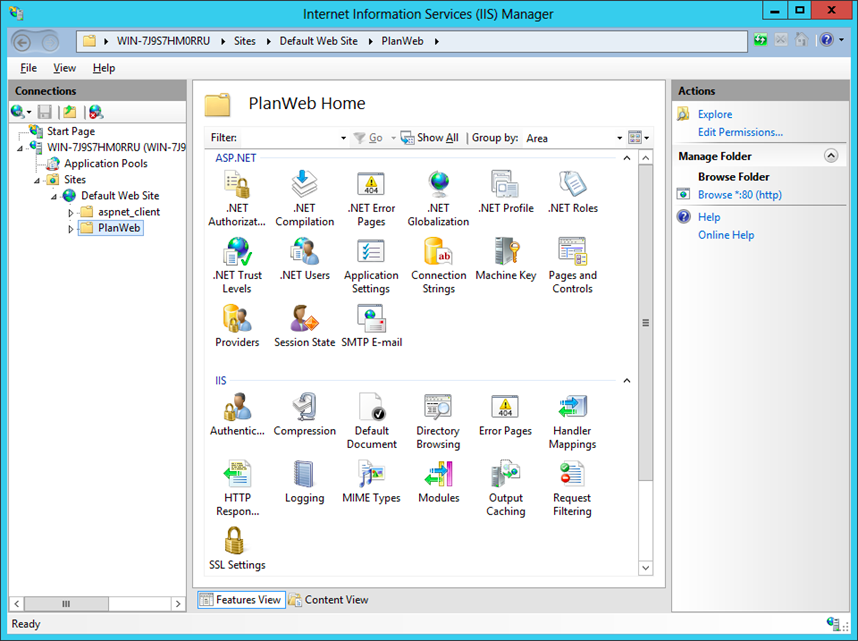Image resolution: width=858 pixels, height=641 pixels.
Task: Click Browse *:80 (http) link
Action: pyautogui.click(x=740, y=195)
